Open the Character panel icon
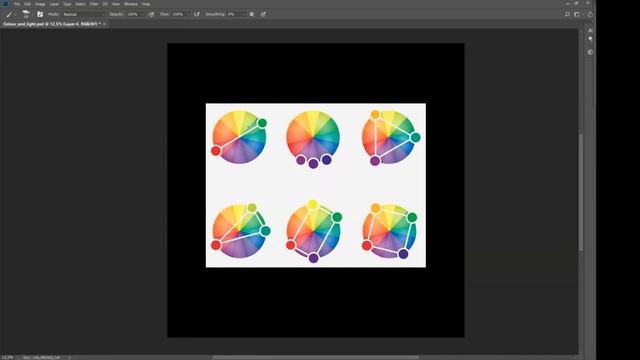Screen dimensions: 640x360 click(590, 31)
